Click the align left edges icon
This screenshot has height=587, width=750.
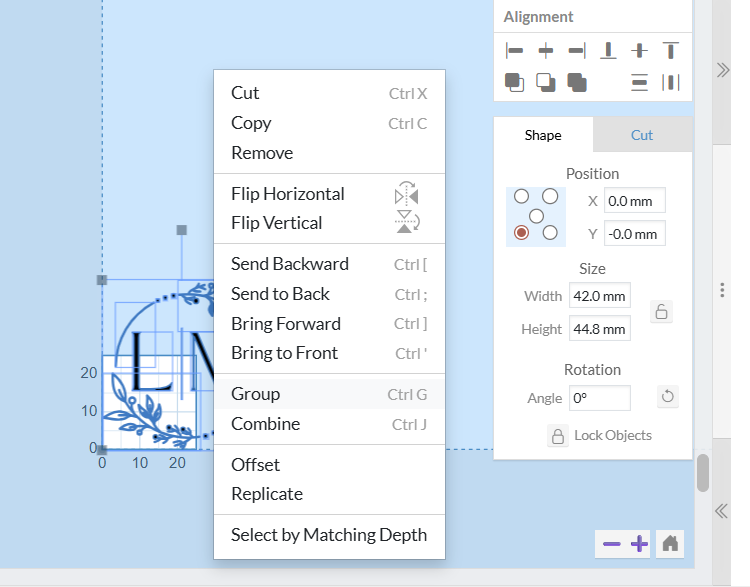click(x=515, y=50)
